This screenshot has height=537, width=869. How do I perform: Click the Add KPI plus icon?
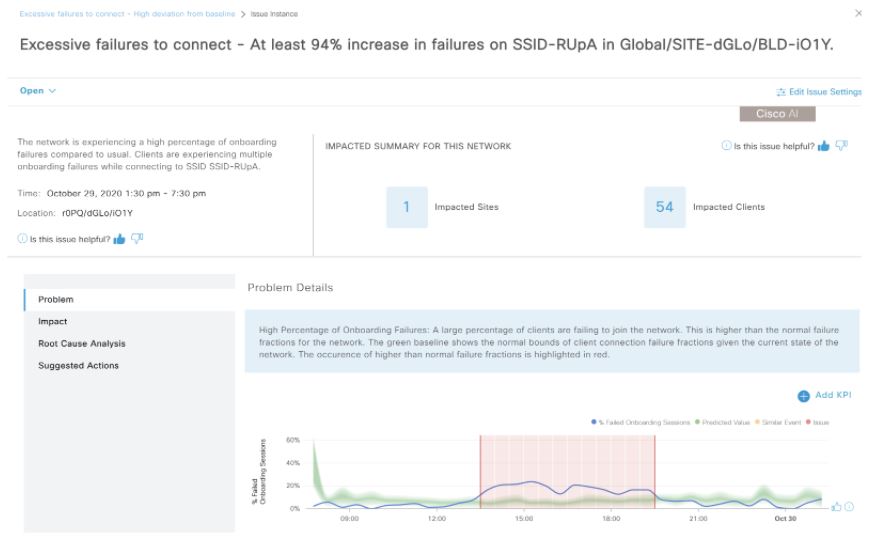(x=803, y=395)
